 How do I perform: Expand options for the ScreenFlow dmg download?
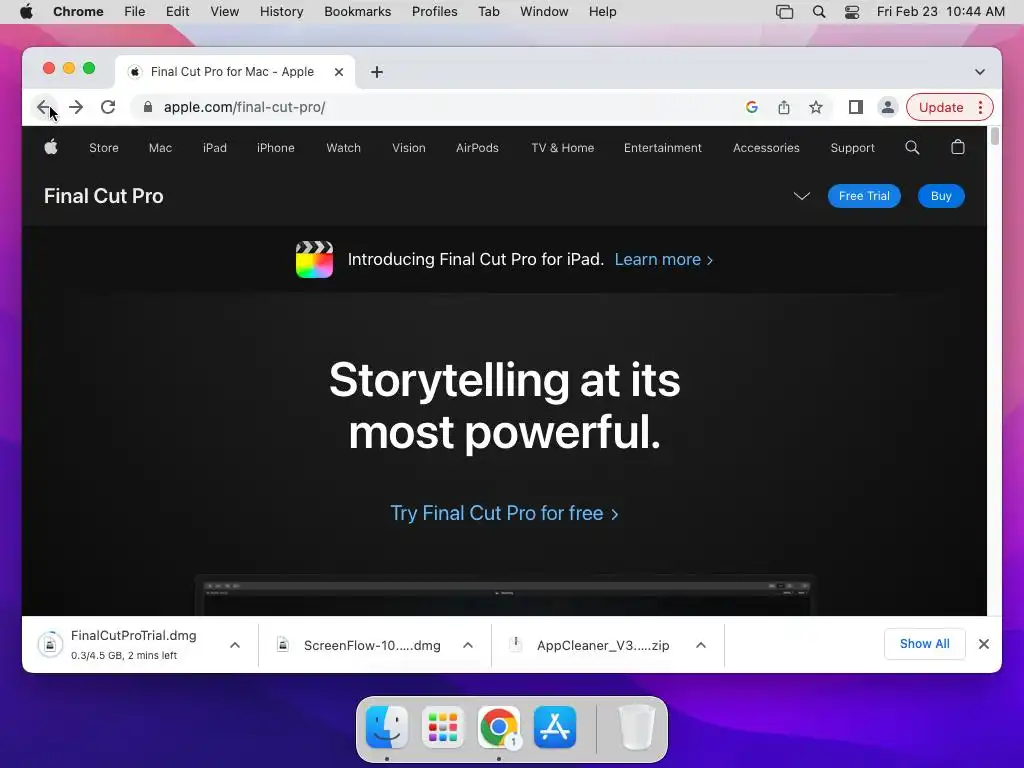click(468, 645)
